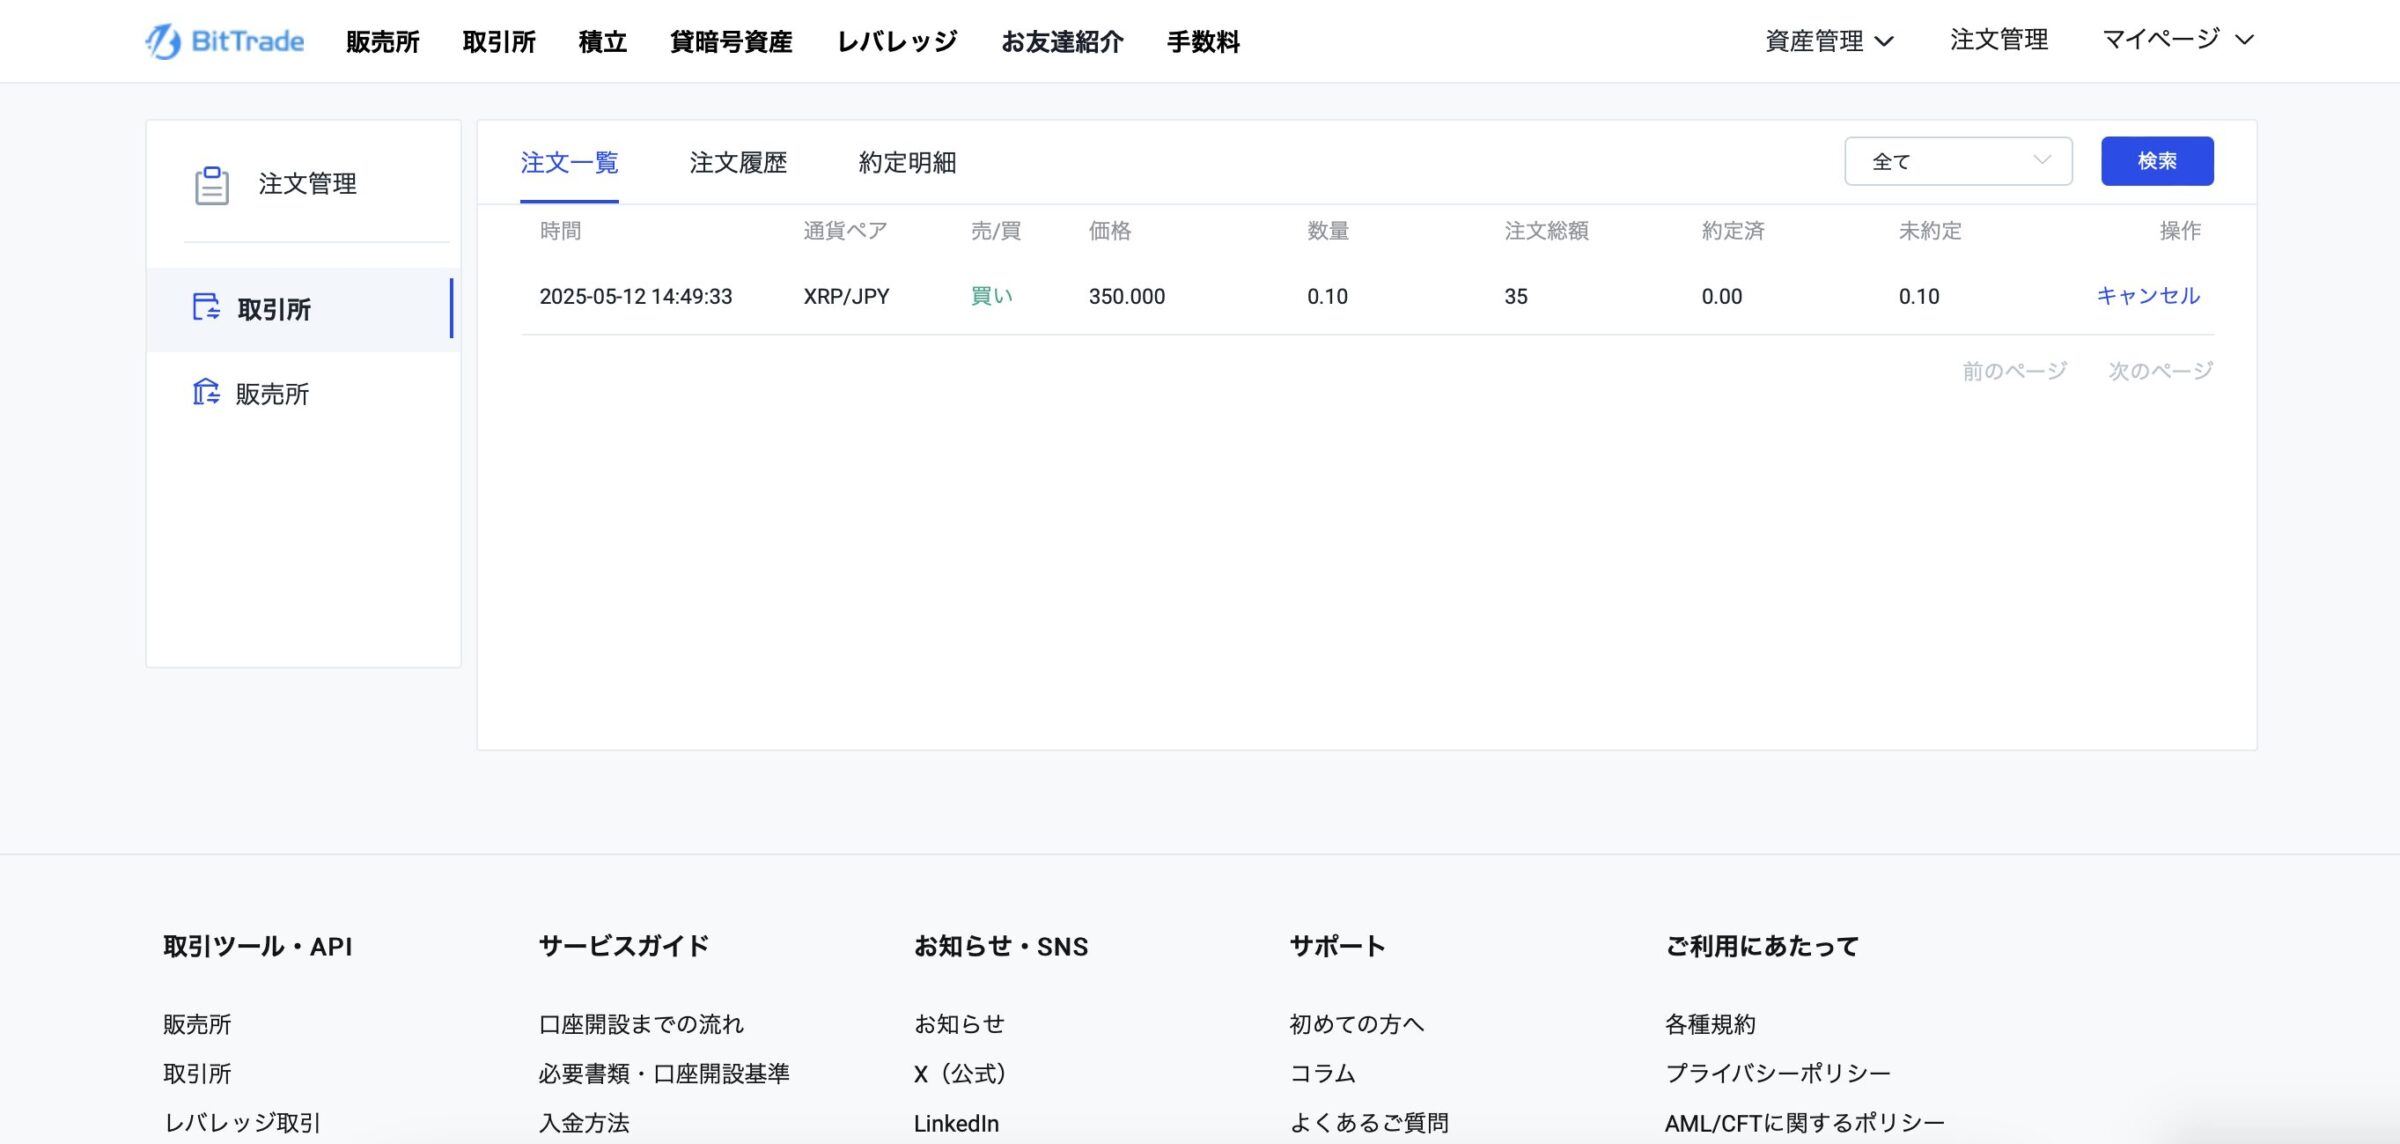This screenshot has height=1144, width=2400.
Task: Open 積立 in top navigation
Action: (x=603, y=42)
